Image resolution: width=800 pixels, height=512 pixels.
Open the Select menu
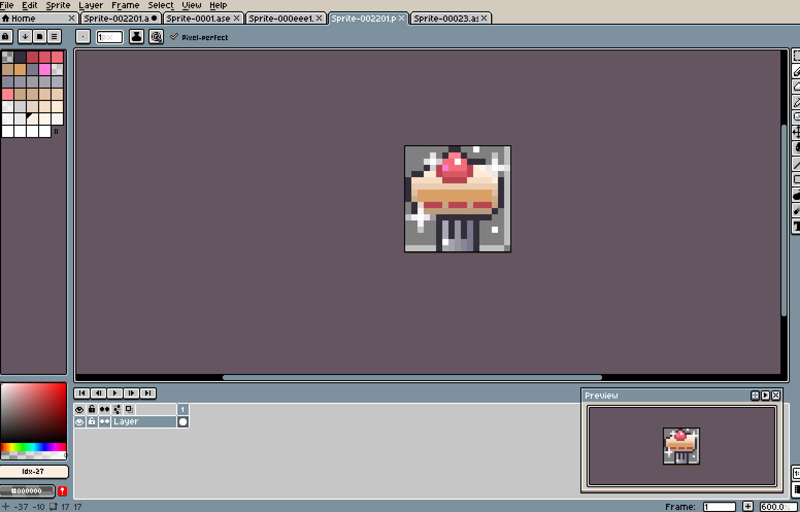161,5
